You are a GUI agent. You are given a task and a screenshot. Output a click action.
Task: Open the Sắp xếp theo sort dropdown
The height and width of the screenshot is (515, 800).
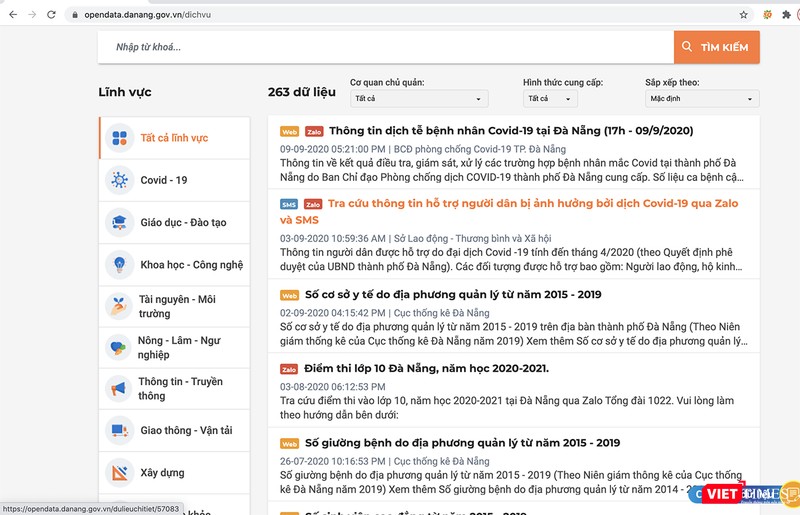702,99
